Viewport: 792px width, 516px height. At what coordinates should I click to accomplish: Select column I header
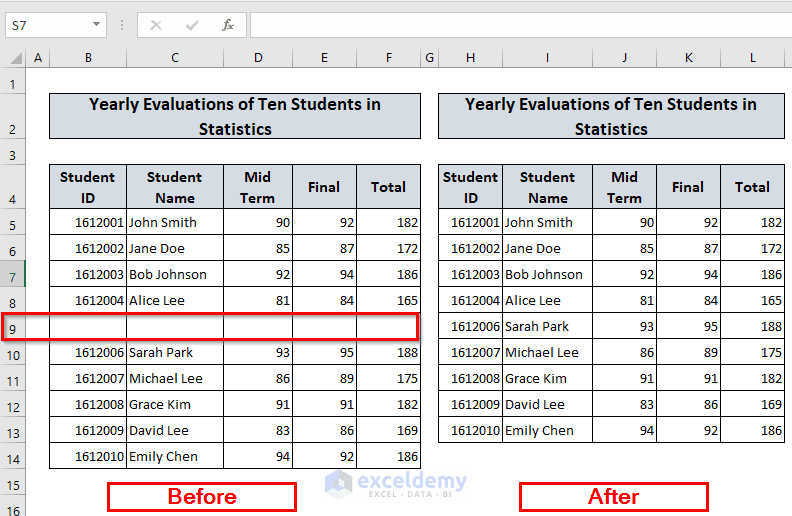(548, 58)
